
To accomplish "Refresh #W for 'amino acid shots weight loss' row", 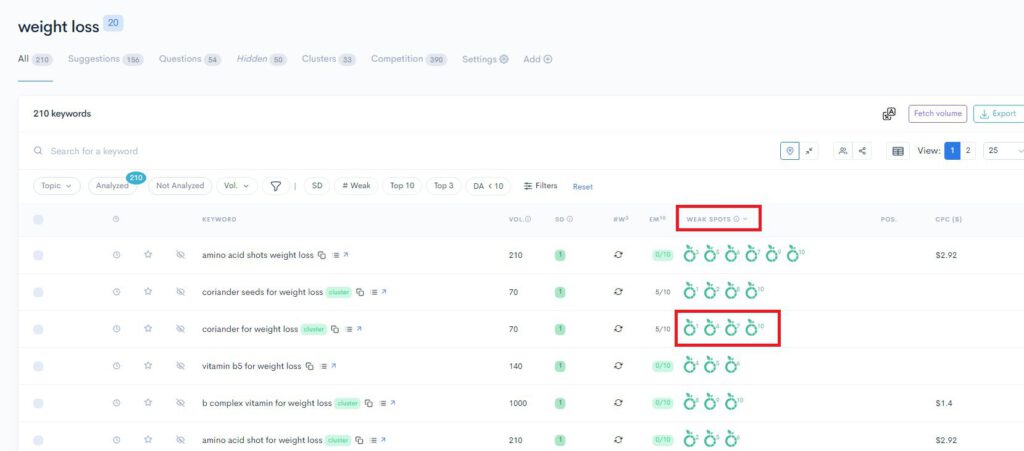I will [x=618, y=255].
